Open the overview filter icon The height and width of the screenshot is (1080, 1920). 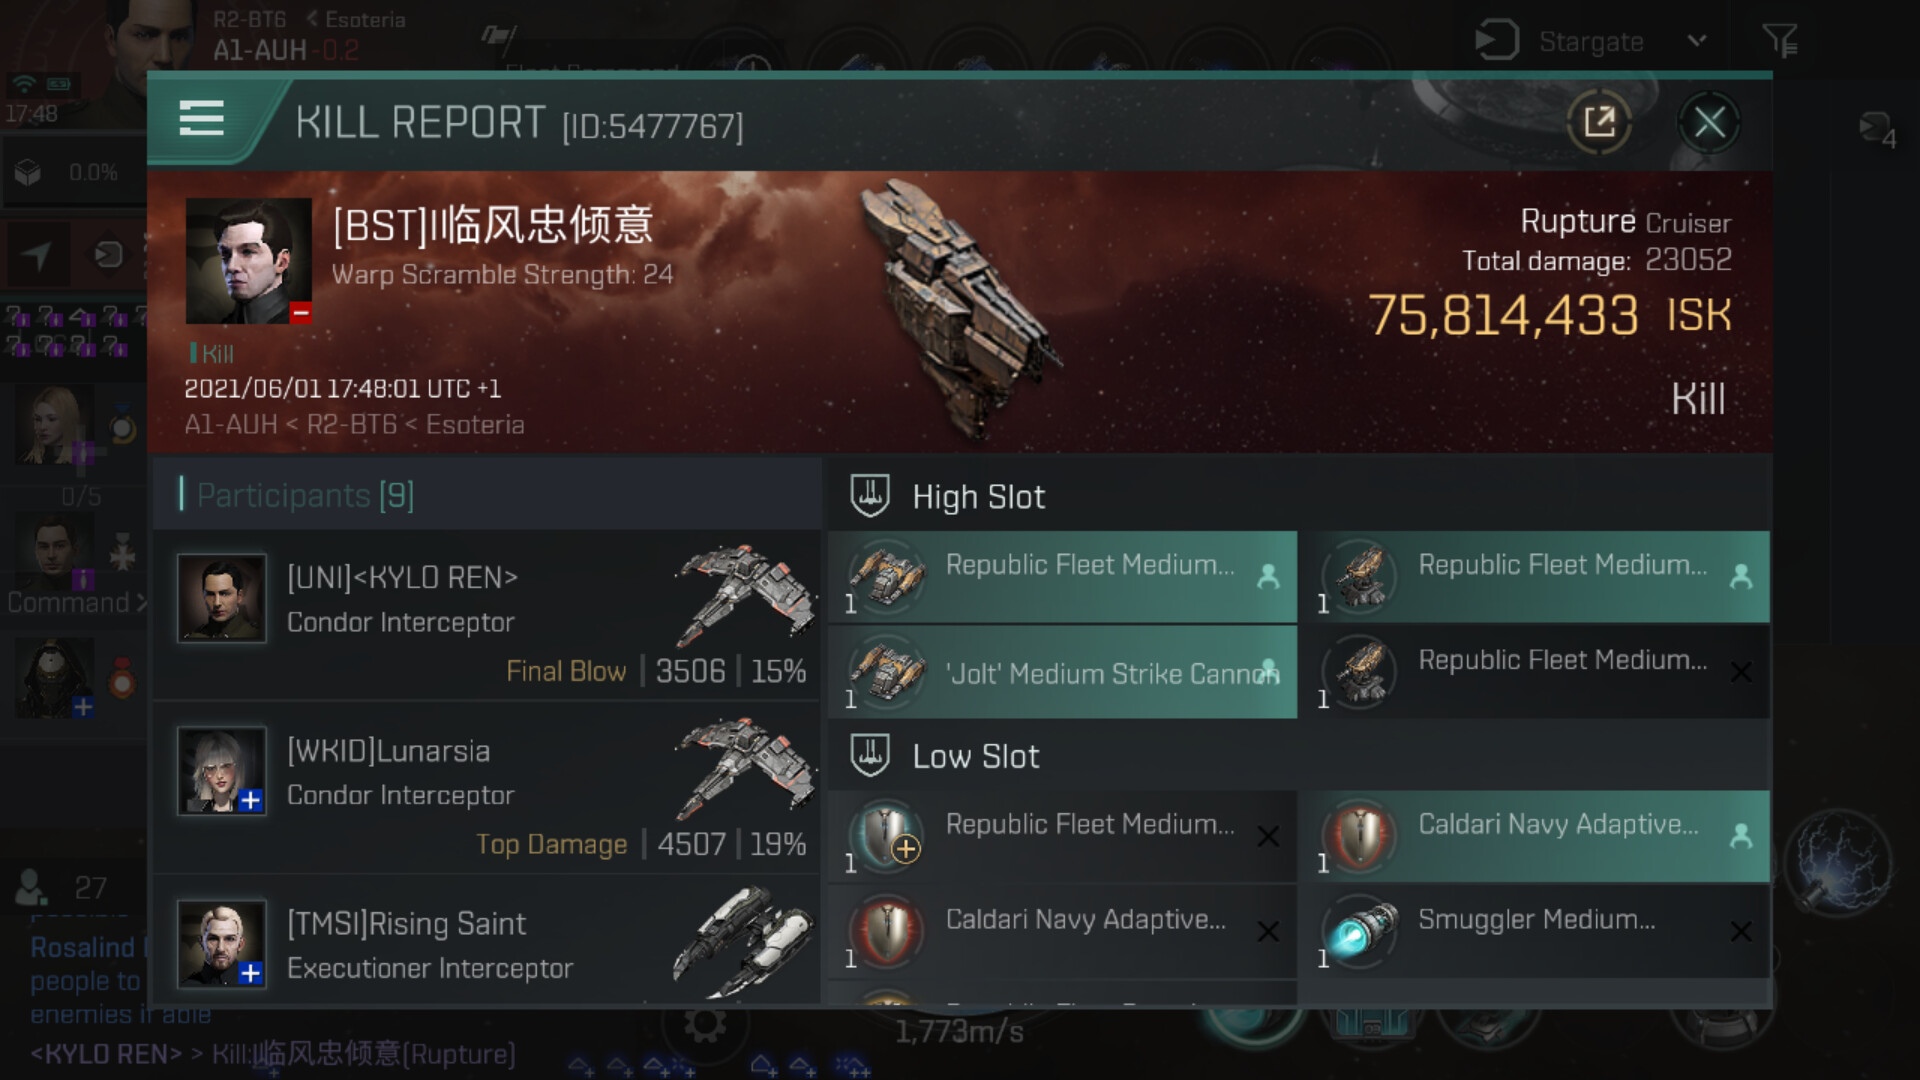[1780, 41]
